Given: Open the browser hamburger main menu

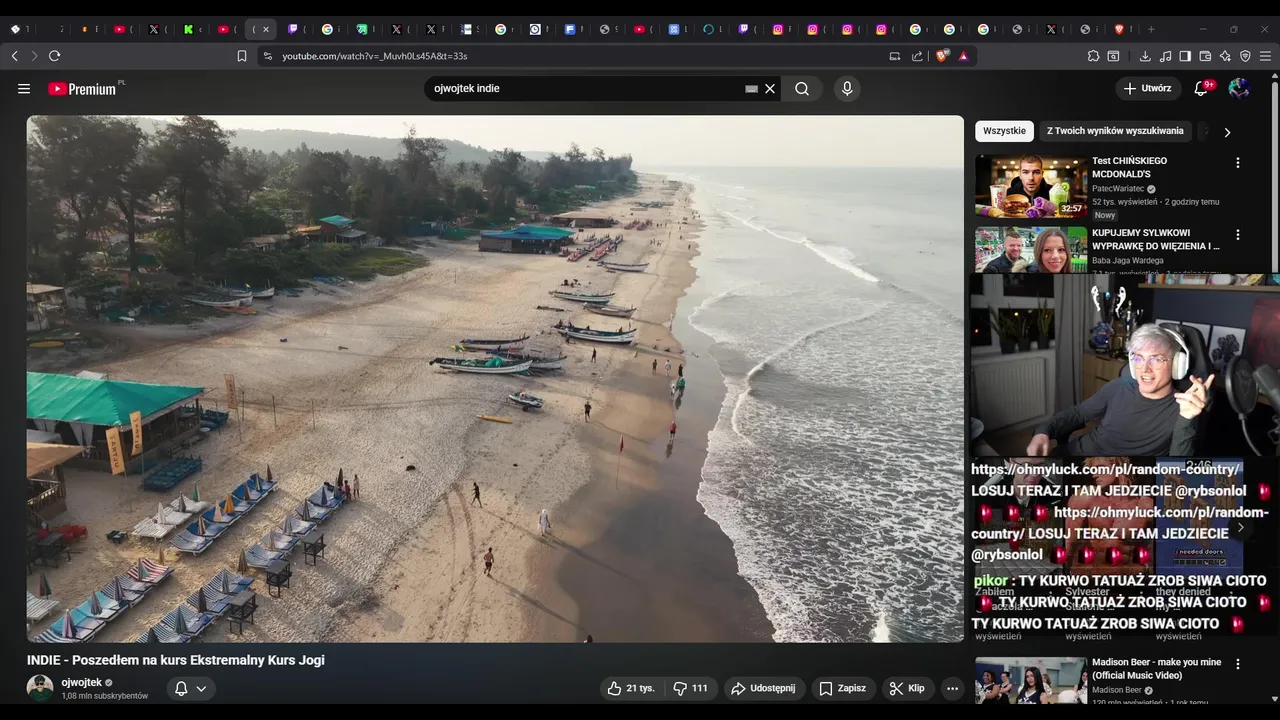Looking at the screenshot, I should 1266,56.
